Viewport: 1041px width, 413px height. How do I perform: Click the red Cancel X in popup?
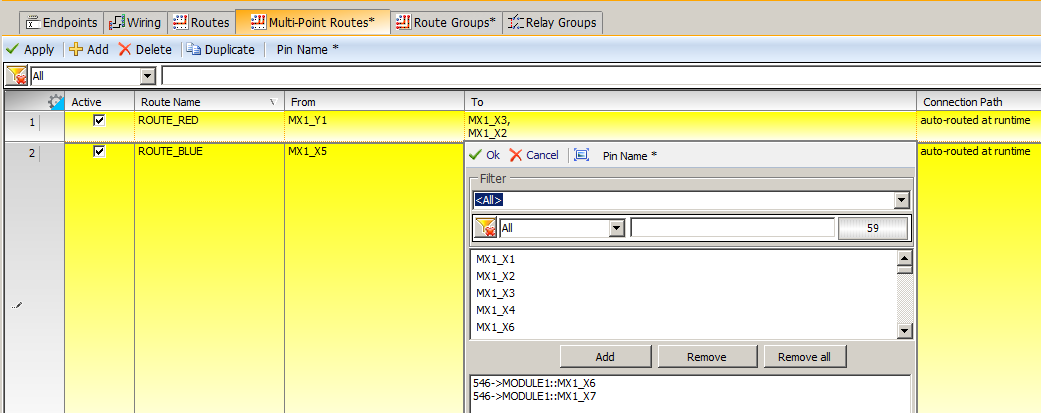pos(516,155)
